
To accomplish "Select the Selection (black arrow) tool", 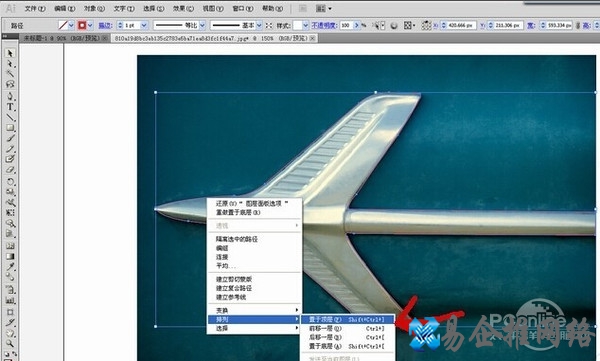I will pos(10,53).
